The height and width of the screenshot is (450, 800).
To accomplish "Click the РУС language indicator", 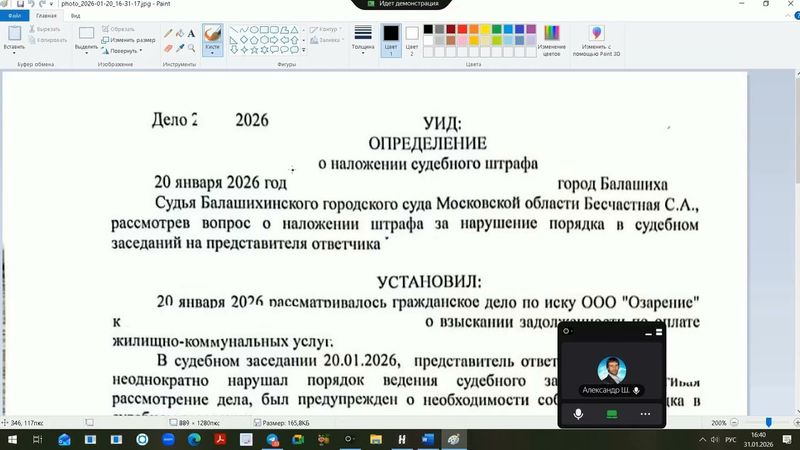I will point(731,439).
